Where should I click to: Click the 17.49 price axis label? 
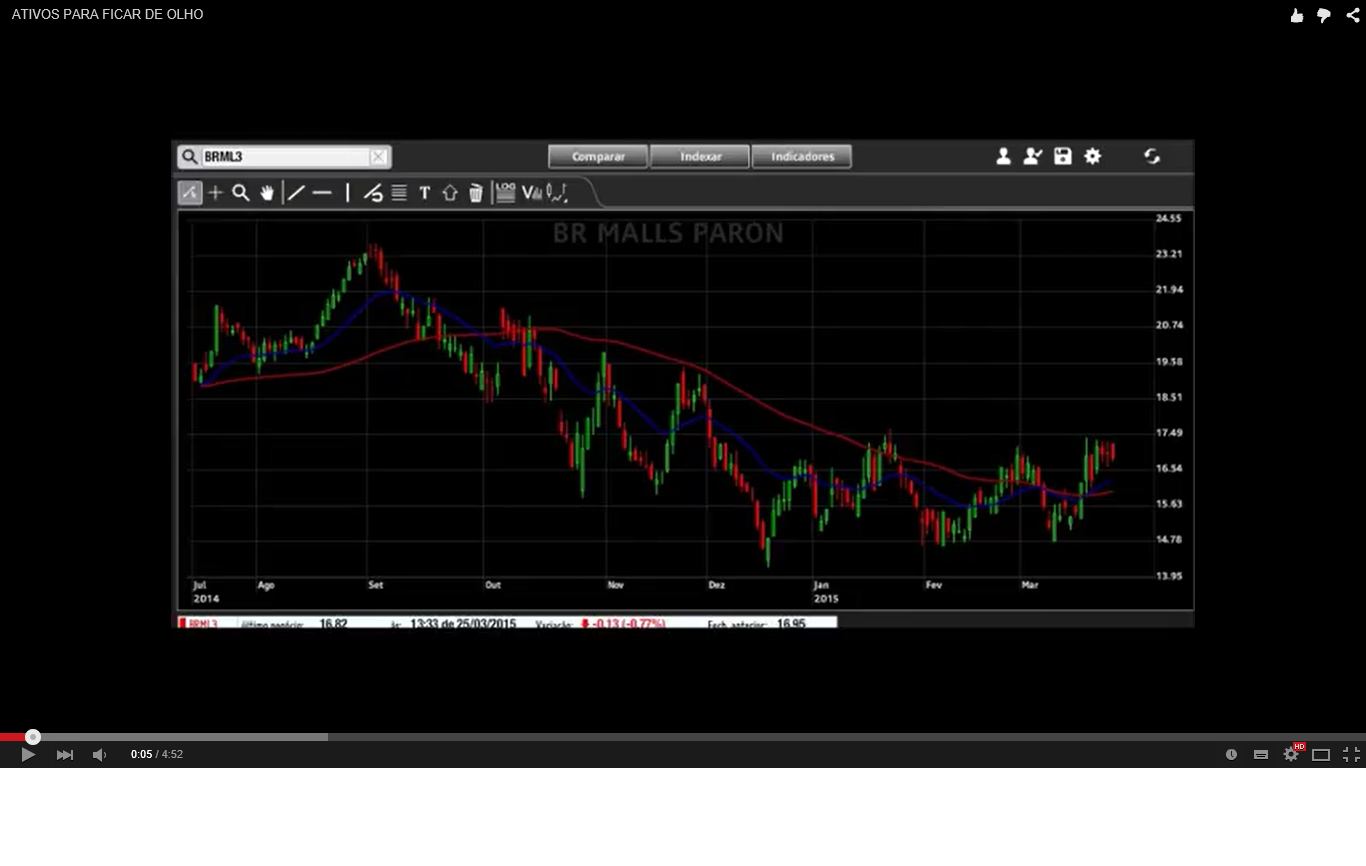click(x=1168, y=433)
